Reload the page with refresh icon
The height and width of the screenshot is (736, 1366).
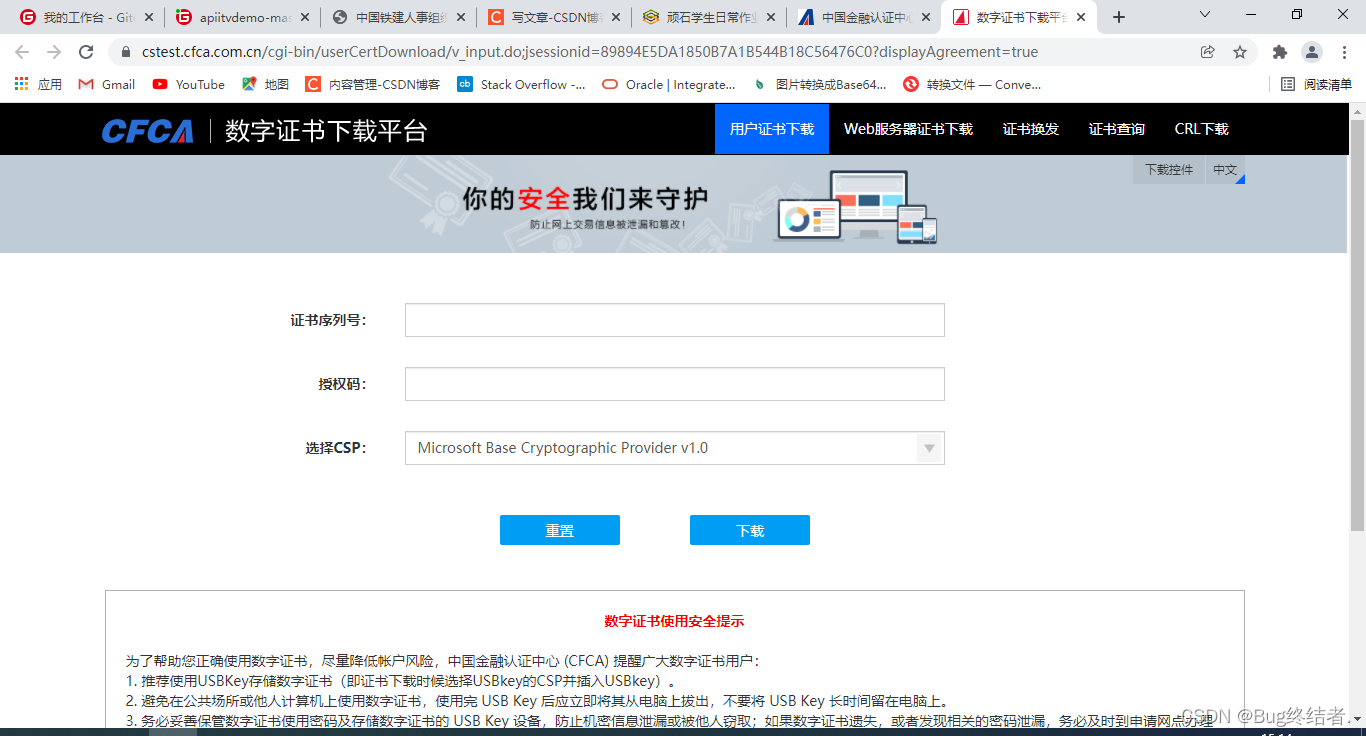point(86,52)
